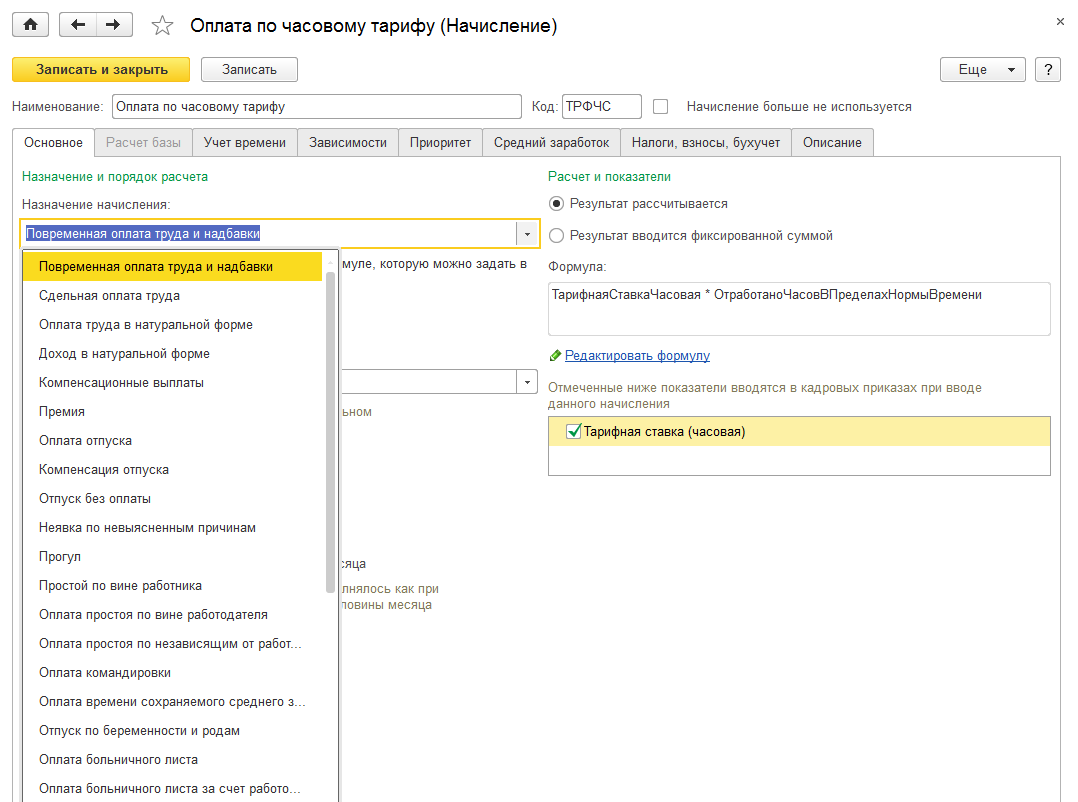
Task: Click the Home icon button
Action: click(30, 25)
